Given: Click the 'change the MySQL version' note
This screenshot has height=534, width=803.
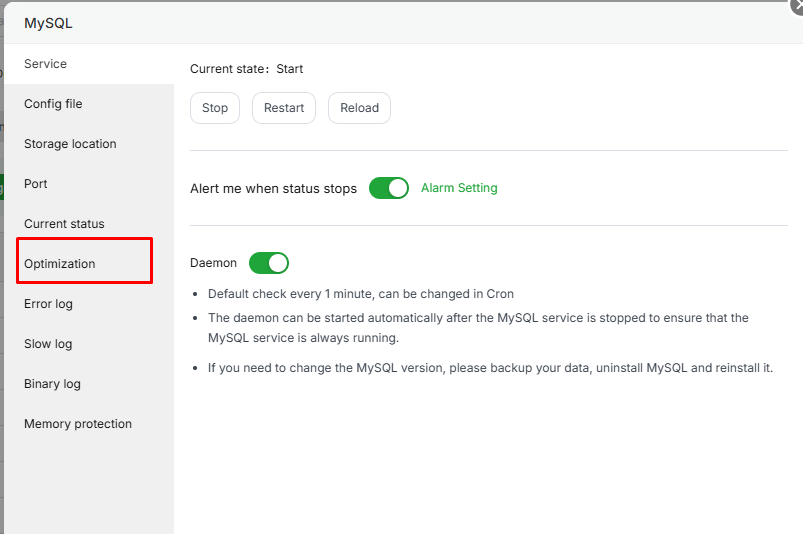Looking at the screenshot, I should (490, 368).
